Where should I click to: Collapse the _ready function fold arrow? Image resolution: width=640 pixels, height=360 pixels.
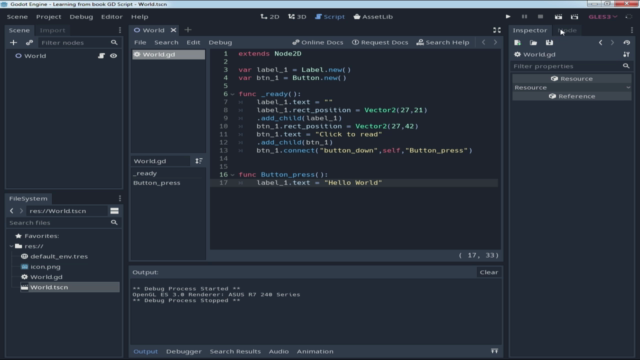233,94
